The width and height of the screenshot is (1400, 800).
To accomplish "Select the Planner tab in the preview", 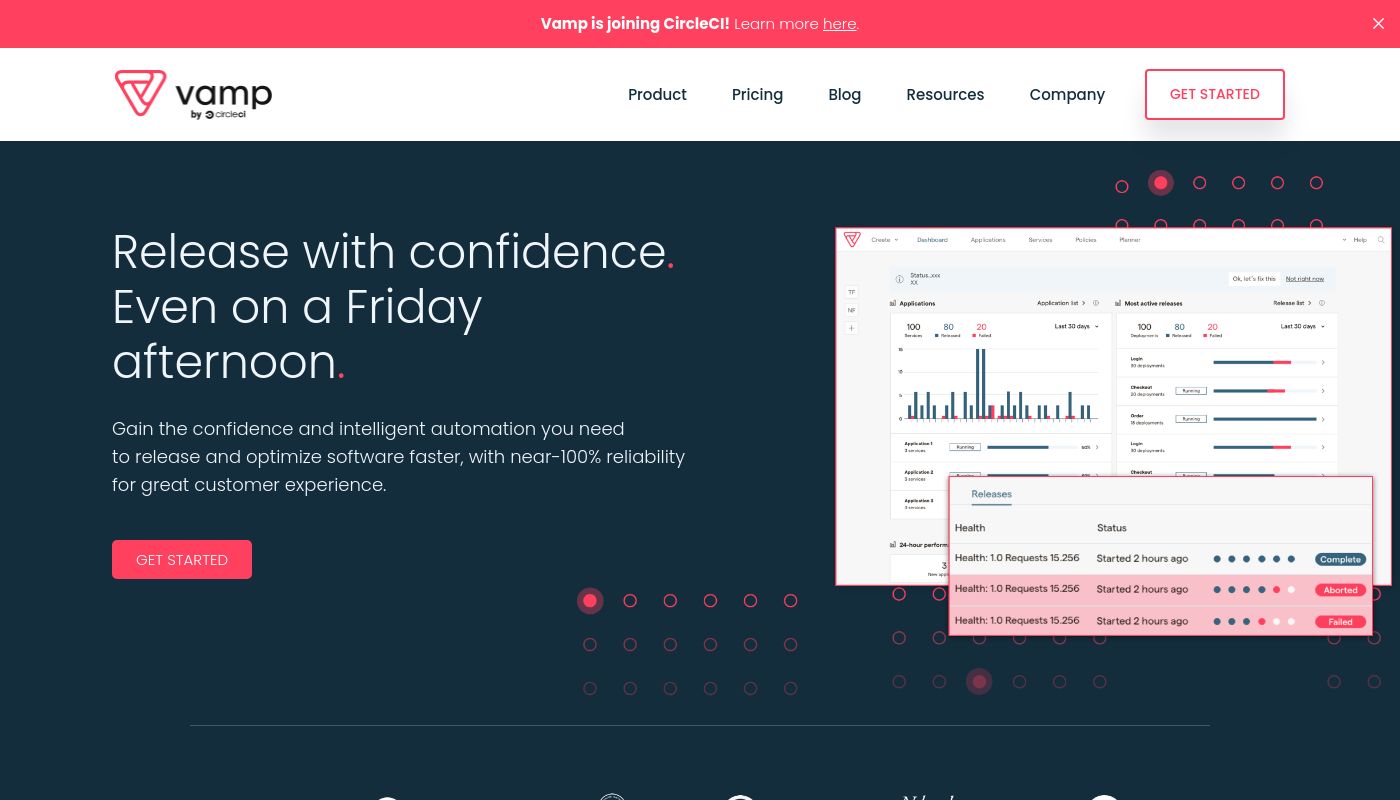I will pos(1130,240).
